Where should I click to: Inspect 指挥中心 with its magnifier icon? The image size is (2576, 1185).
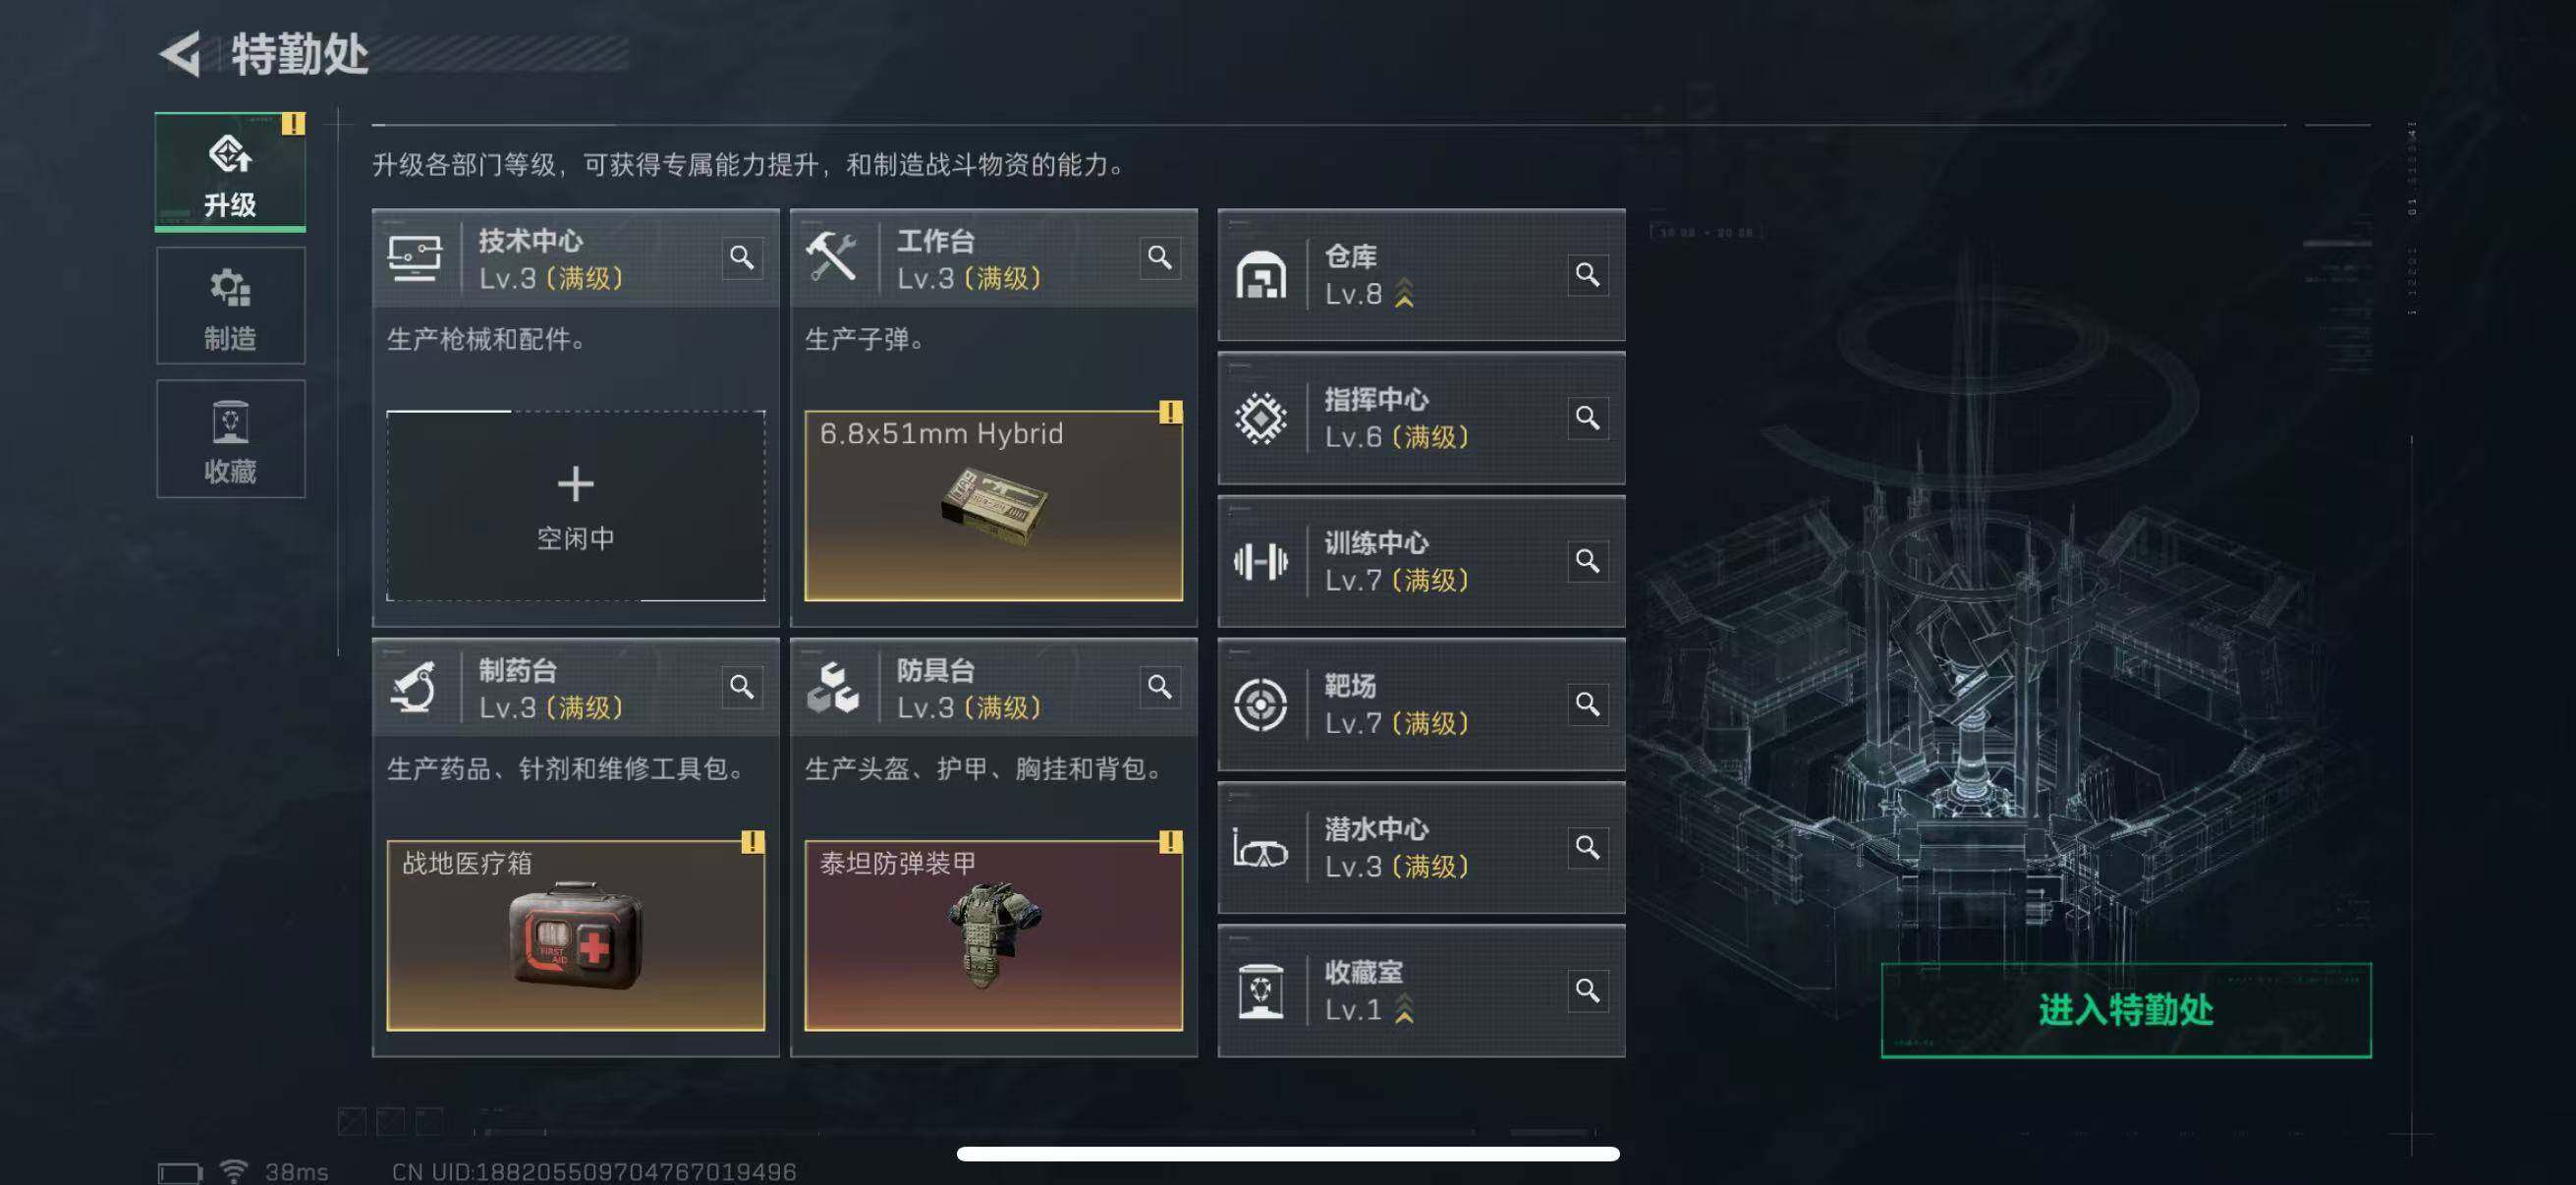pyautogui.click(x=1587, y=418)
